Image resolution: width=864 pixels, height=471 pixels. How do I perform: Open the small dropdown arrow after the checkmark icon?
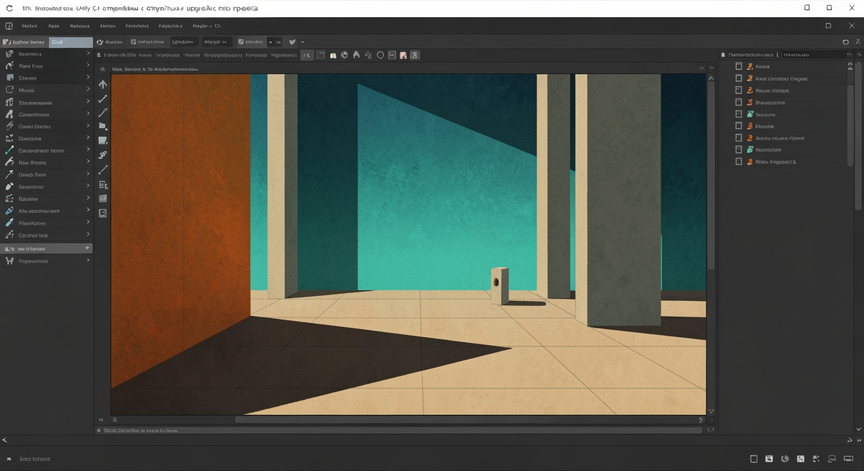[x=303, y=42]
